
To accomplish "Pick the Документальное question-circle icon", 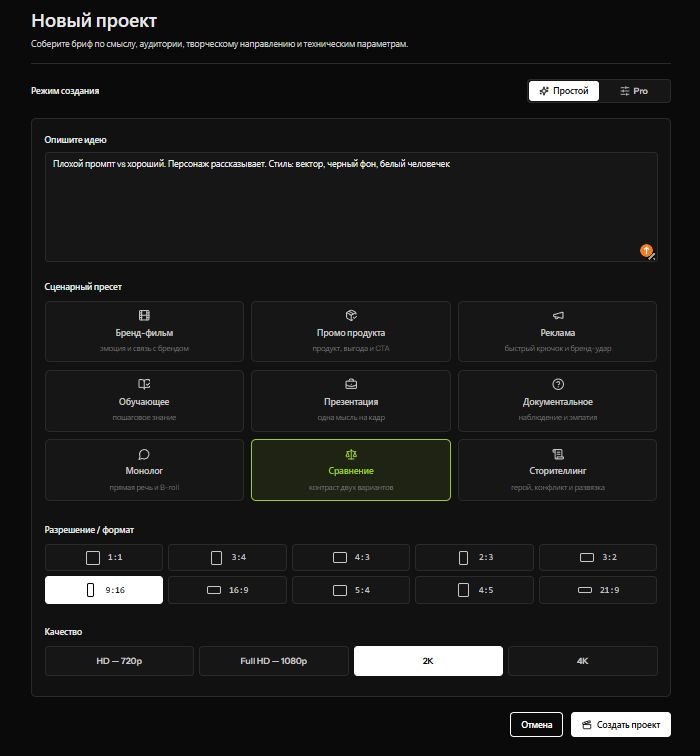I will tap(558, 384).
